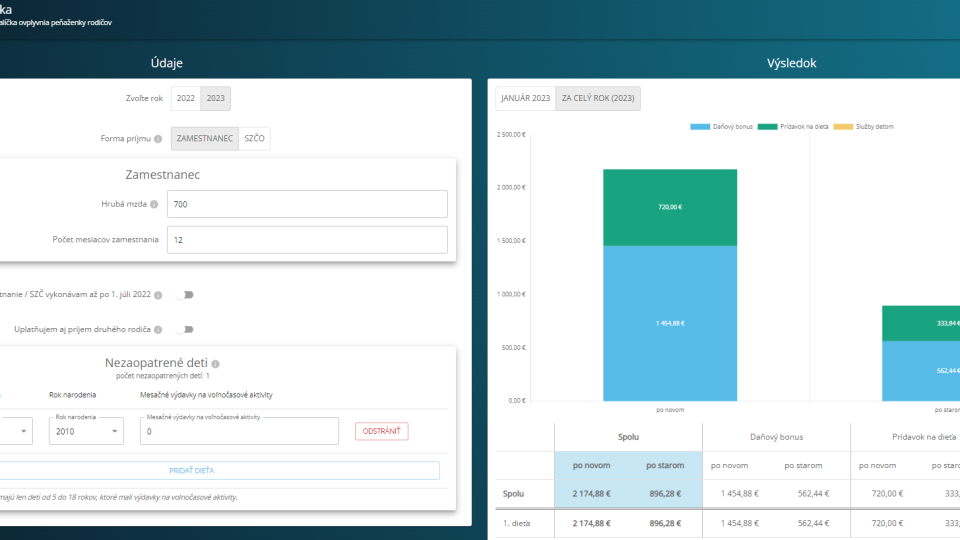Select year 2022
960x540 pixels.
(186, 98)
